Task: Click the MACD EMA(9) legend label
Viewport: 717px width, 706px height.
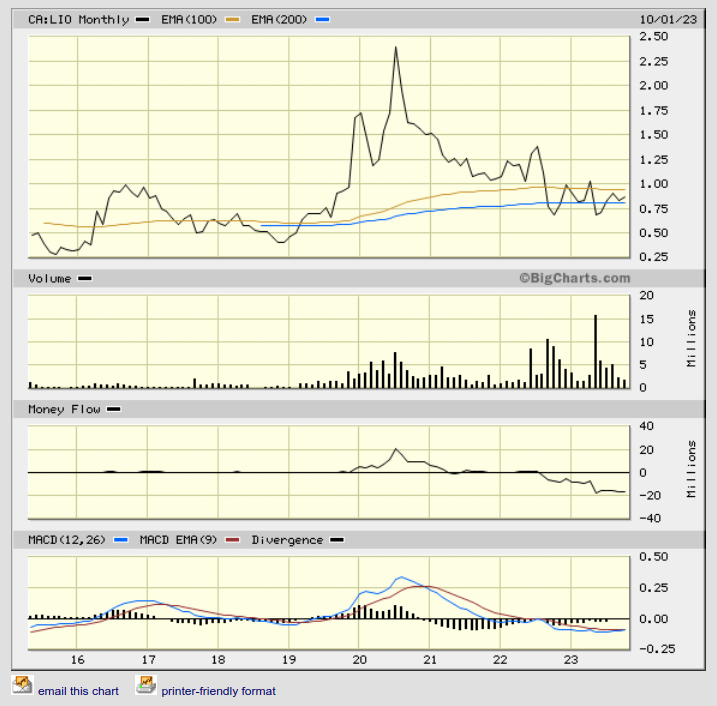Action: 178,540
